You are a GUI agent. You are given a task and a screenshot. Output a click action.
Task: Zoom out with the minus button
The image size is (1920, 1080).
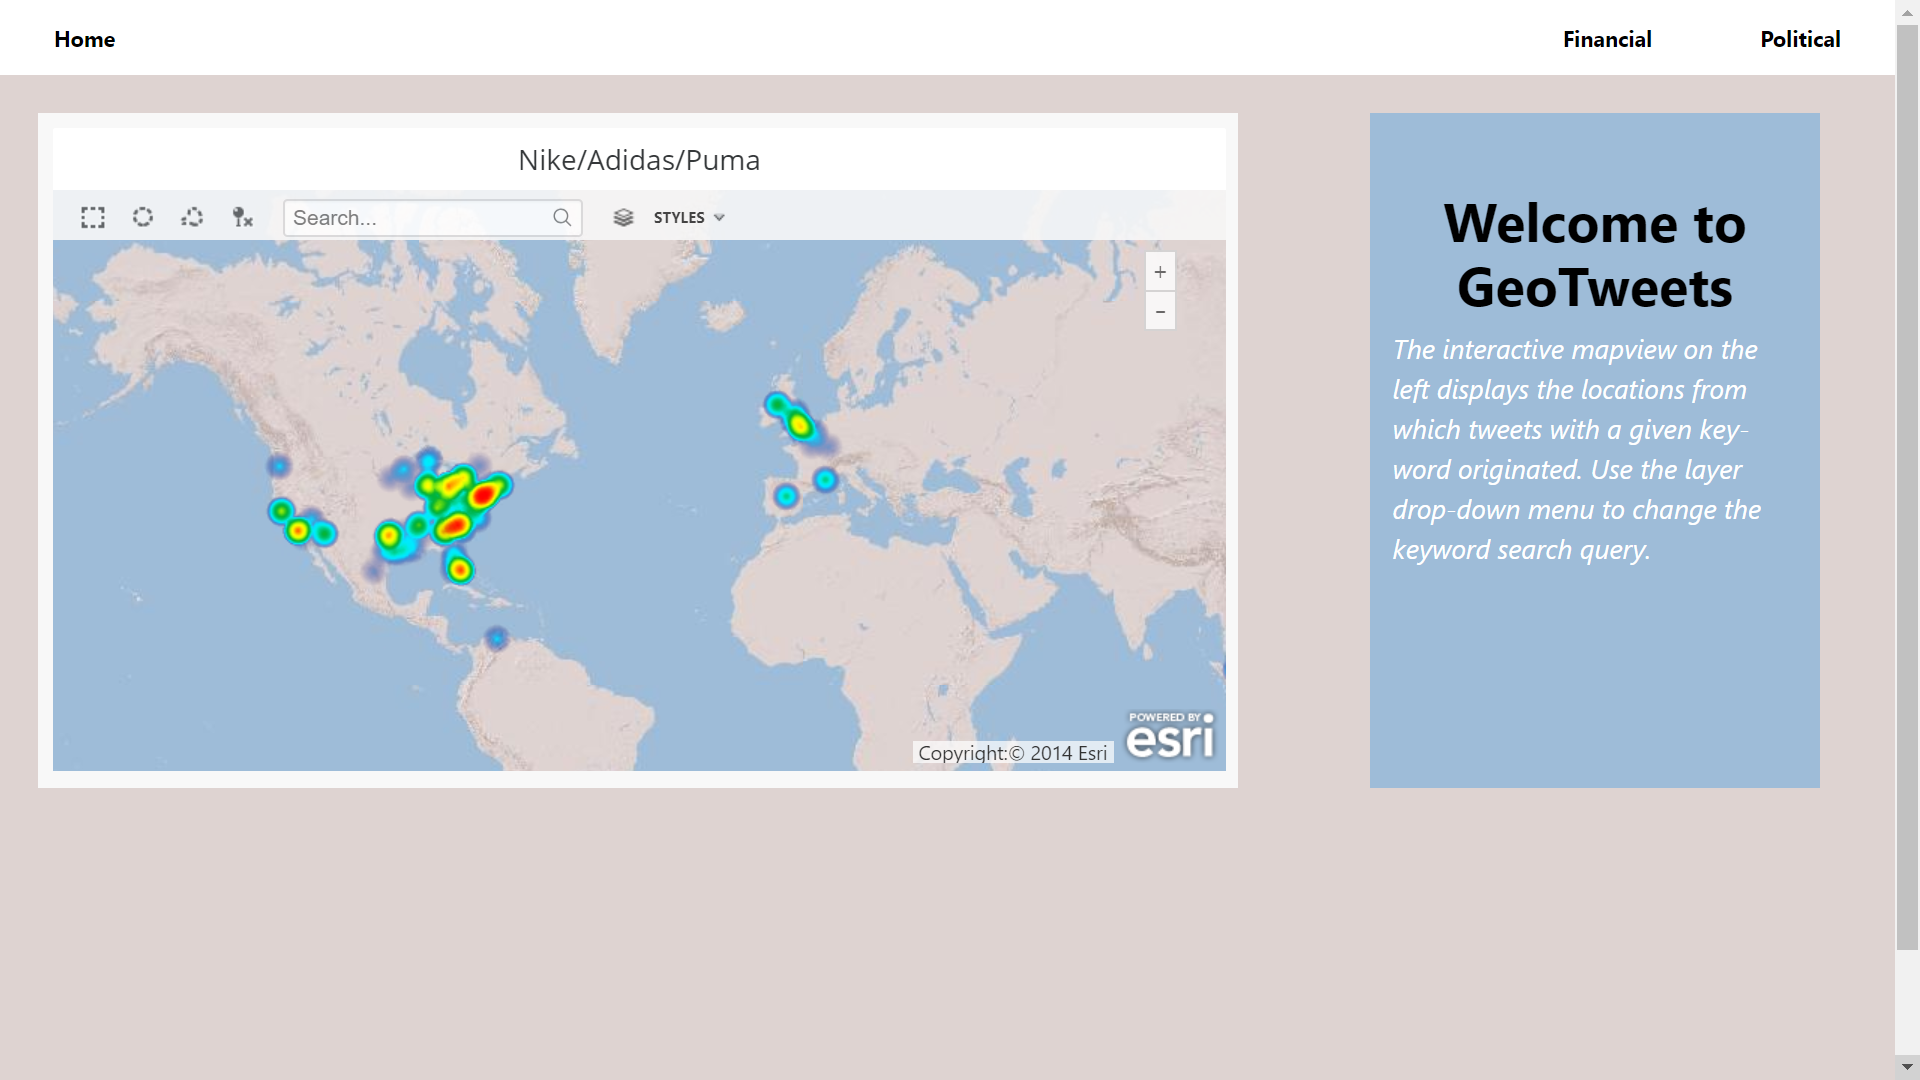(1160, 312)
